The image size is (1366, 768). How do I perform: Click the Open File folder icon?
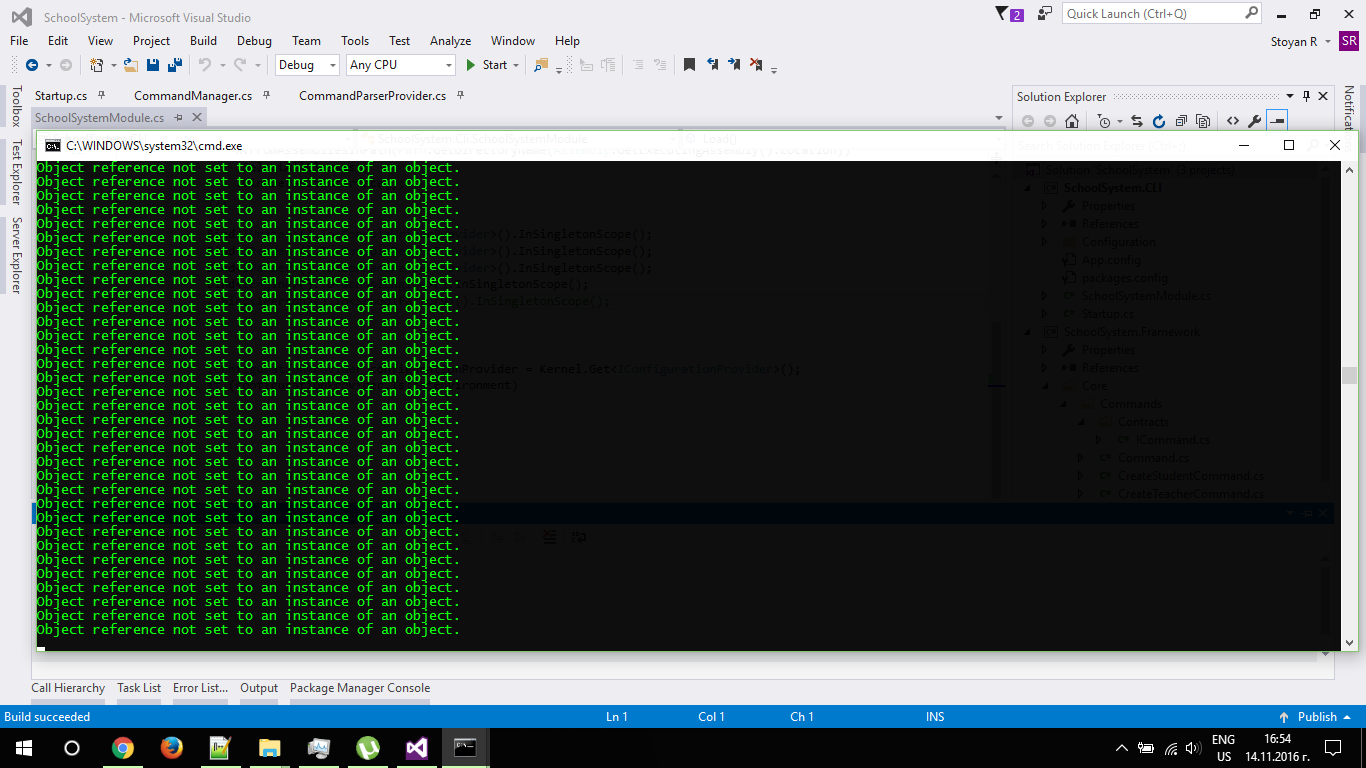click(x=131, y=65)
